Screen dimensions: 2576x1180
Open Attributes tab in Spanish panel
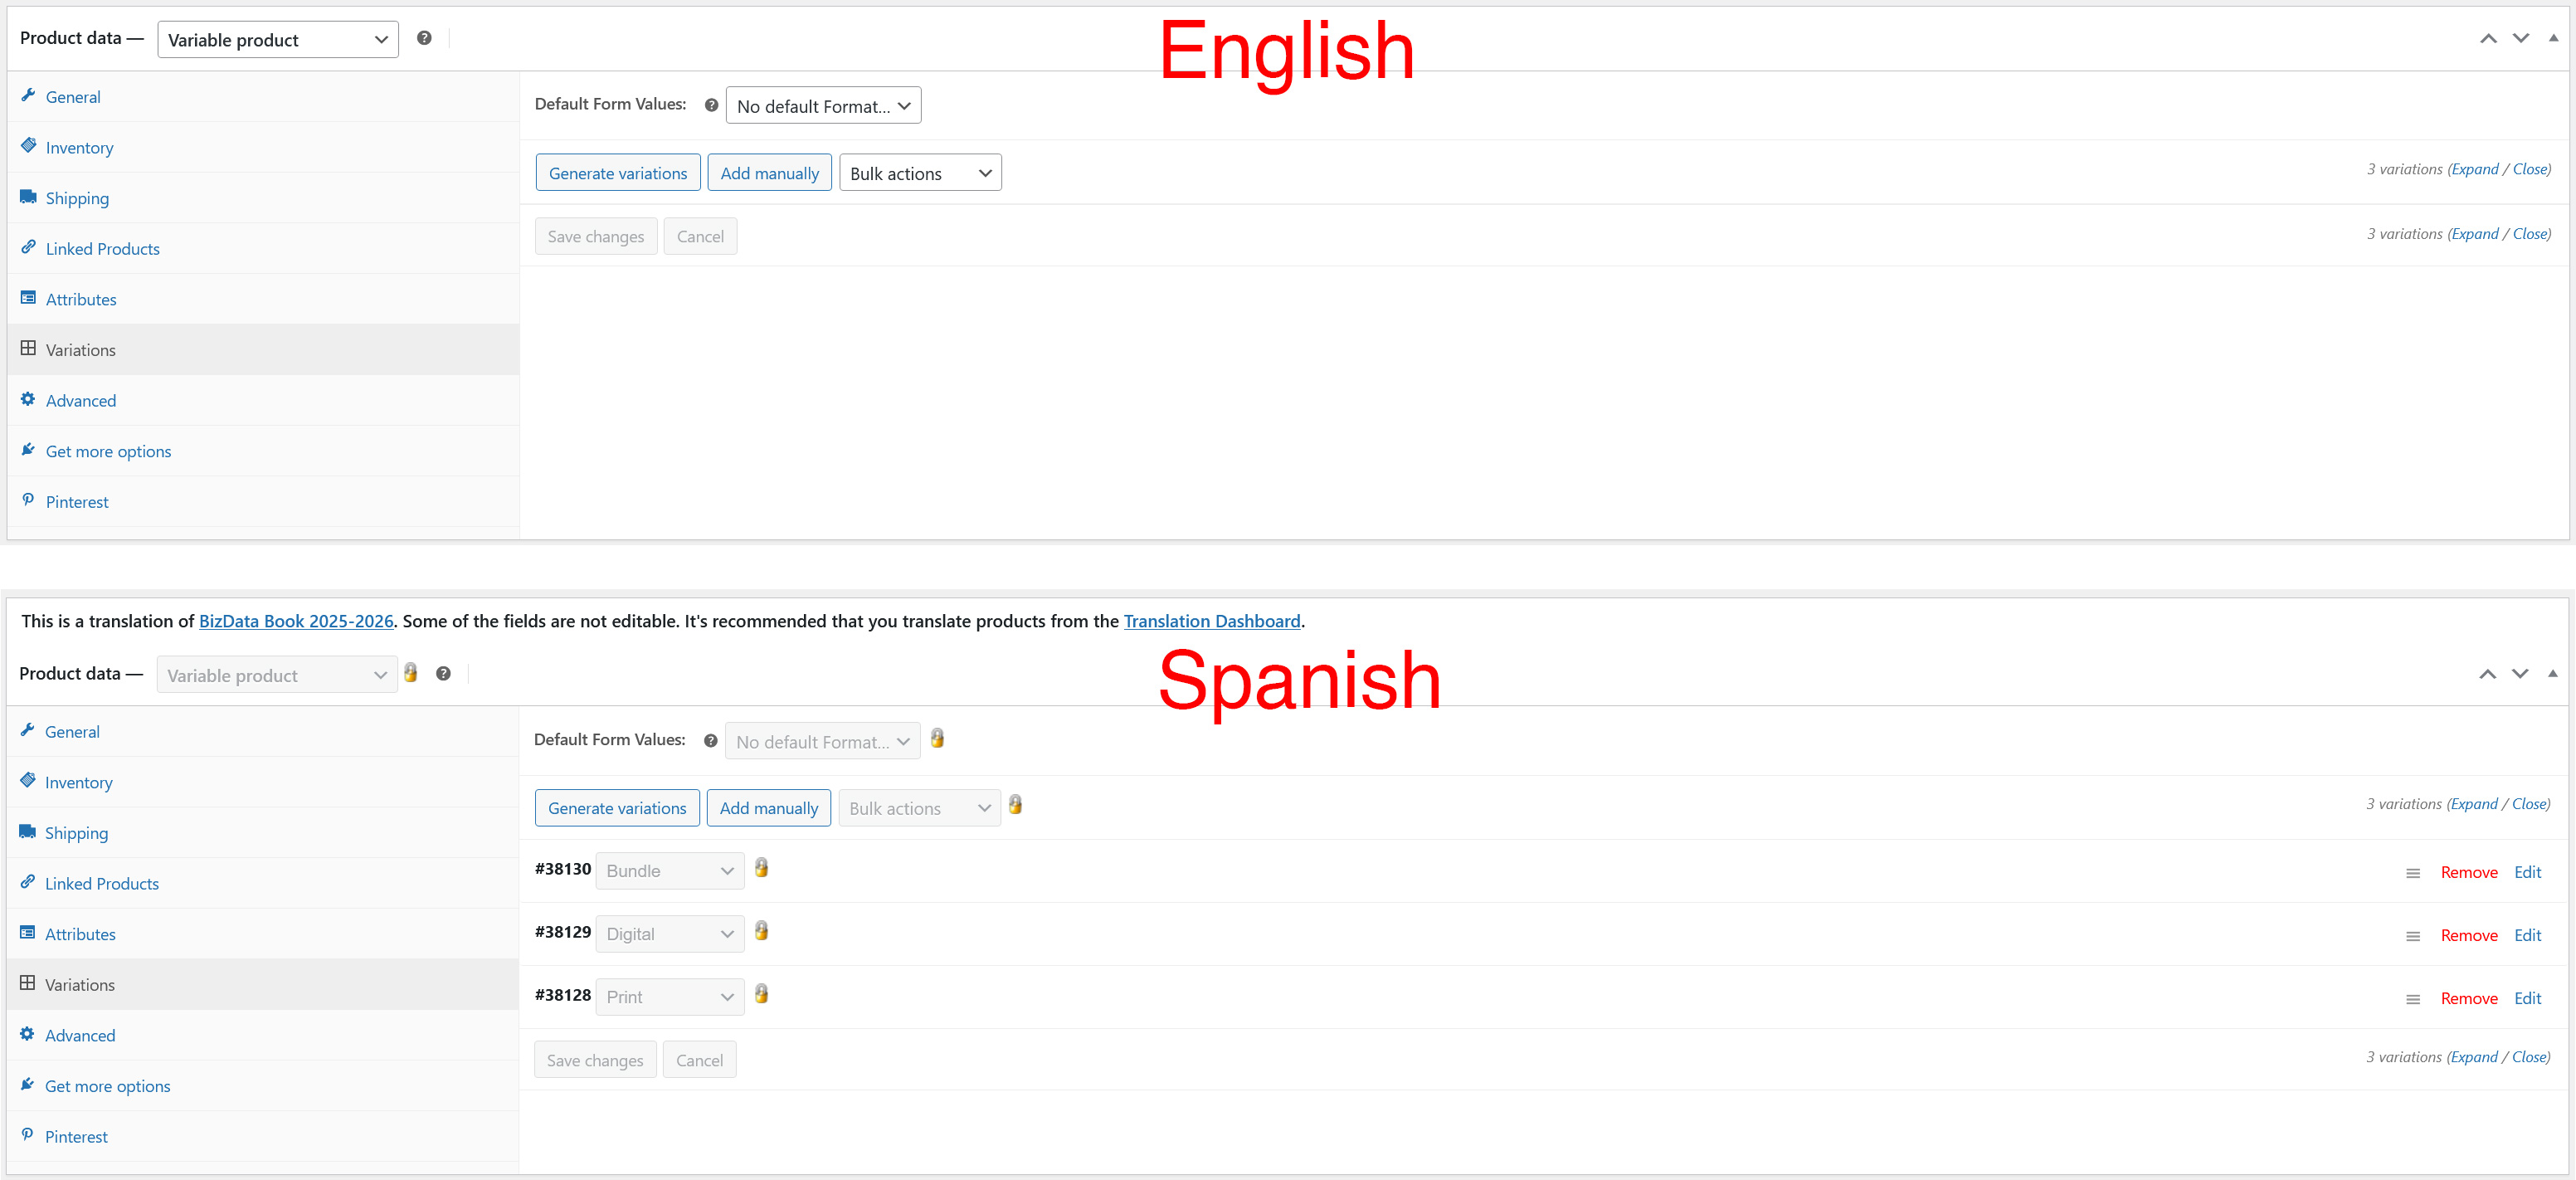80,934
